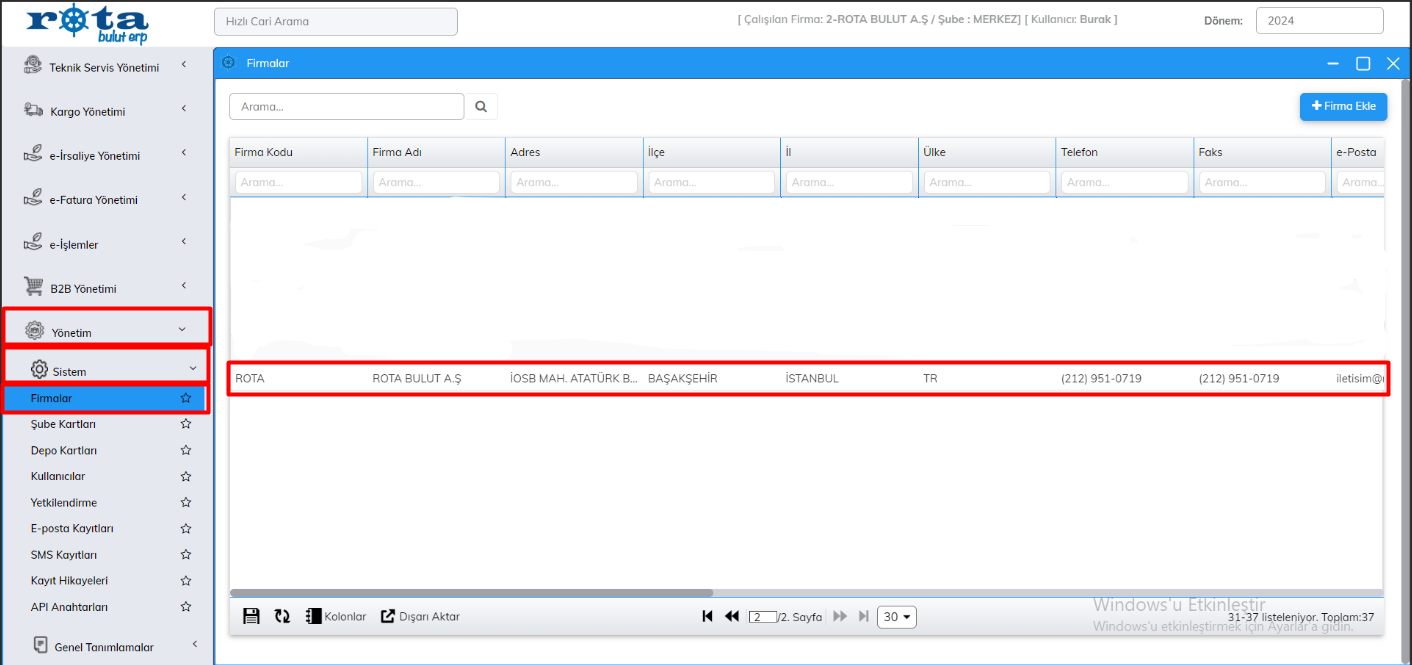The image size is (1412, 665).
Task: Expand the Genel Tanımlamalar section
Action: [x=105, y=646]
